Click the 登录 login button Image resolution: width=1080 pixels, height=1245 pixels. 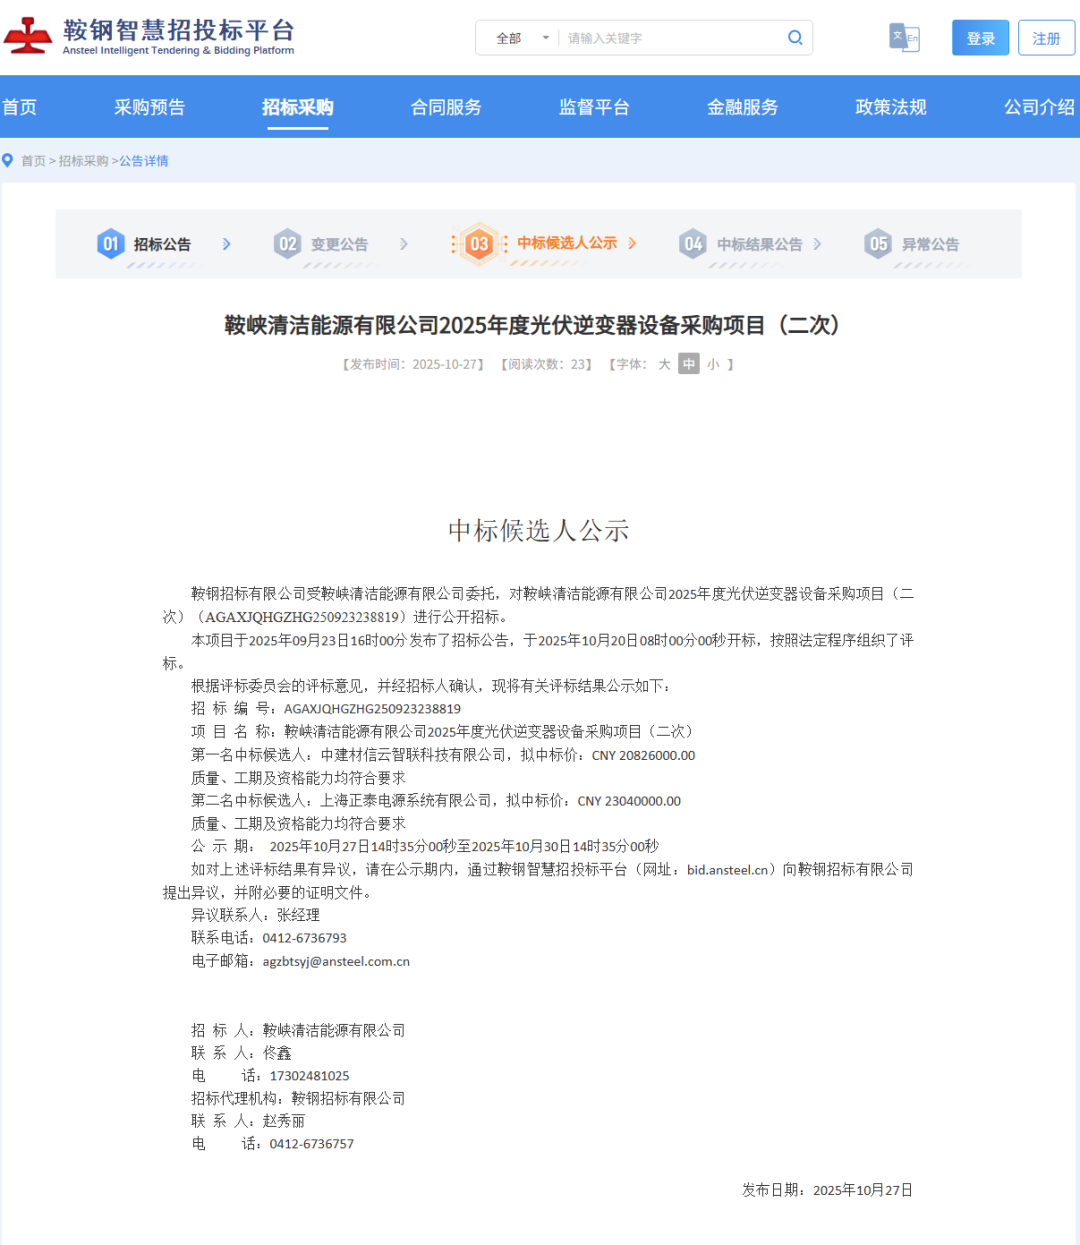tap(980, 38)
